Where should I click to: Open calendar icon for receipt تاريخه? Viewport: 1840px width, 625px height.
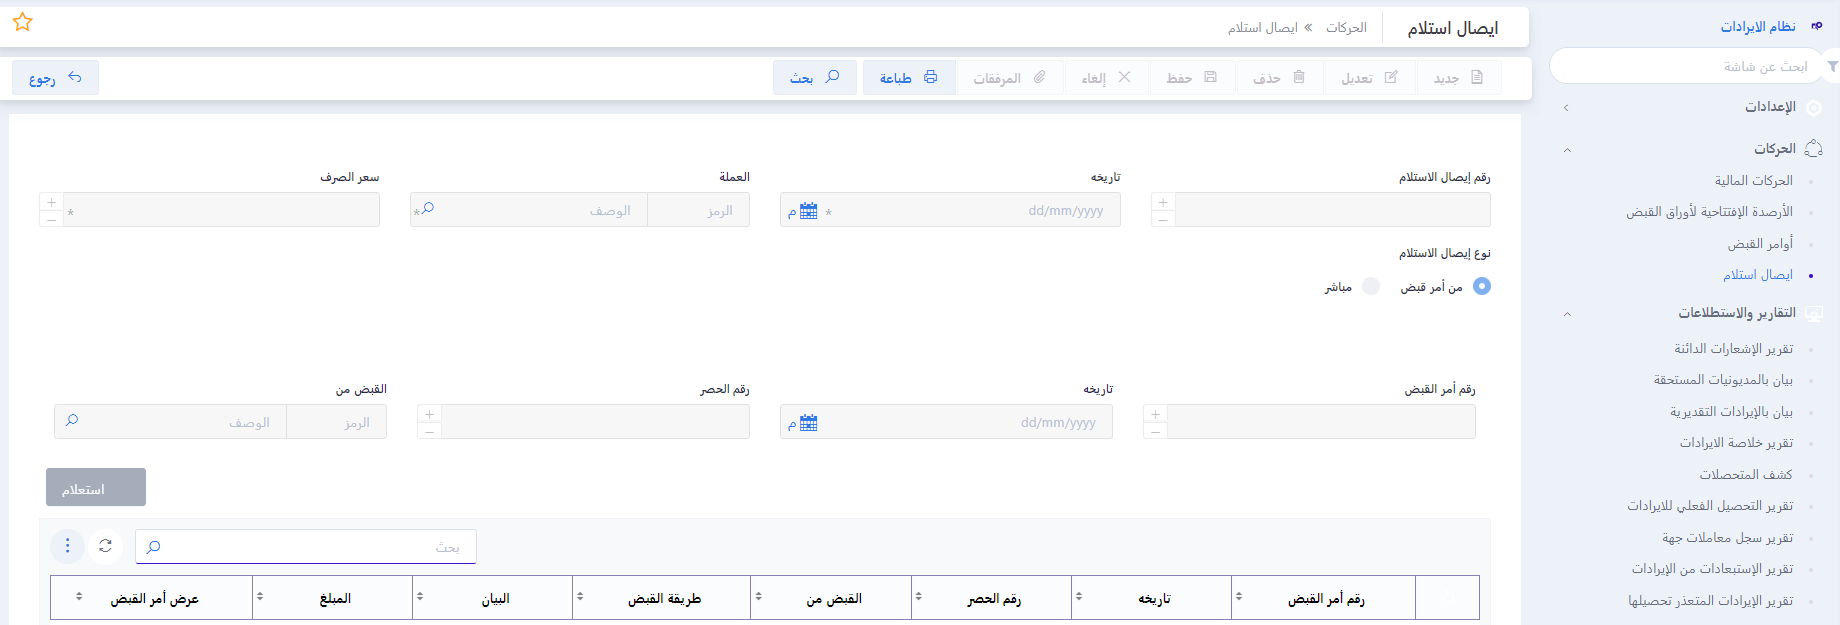coord(809,211)
